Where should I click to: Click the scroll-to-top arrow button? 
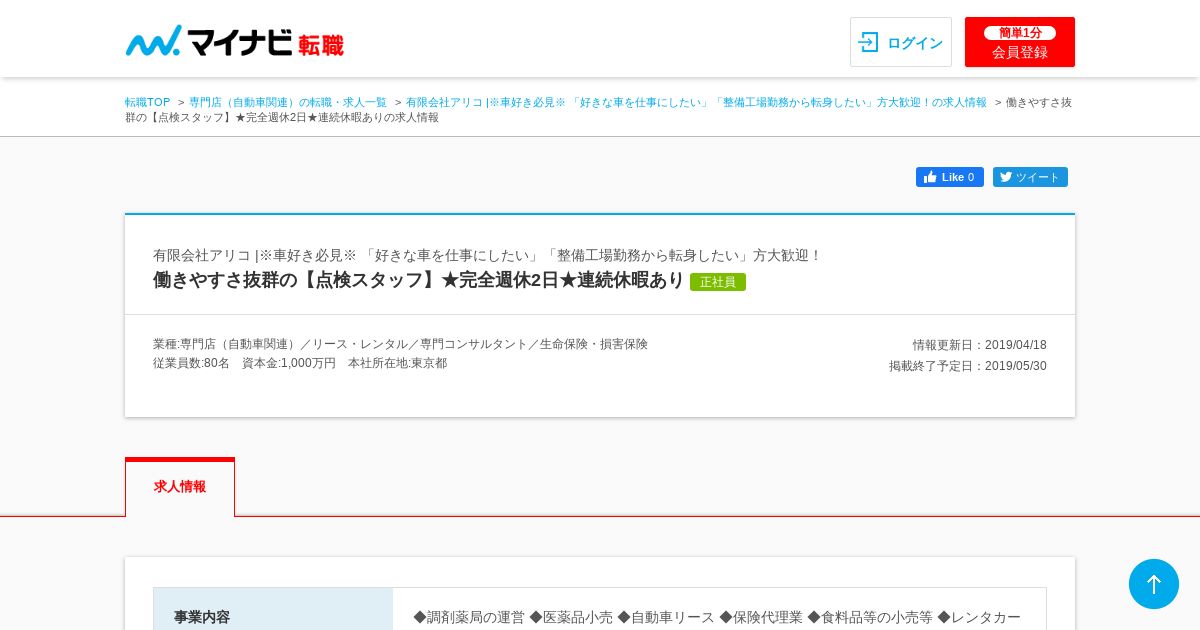1154,584
